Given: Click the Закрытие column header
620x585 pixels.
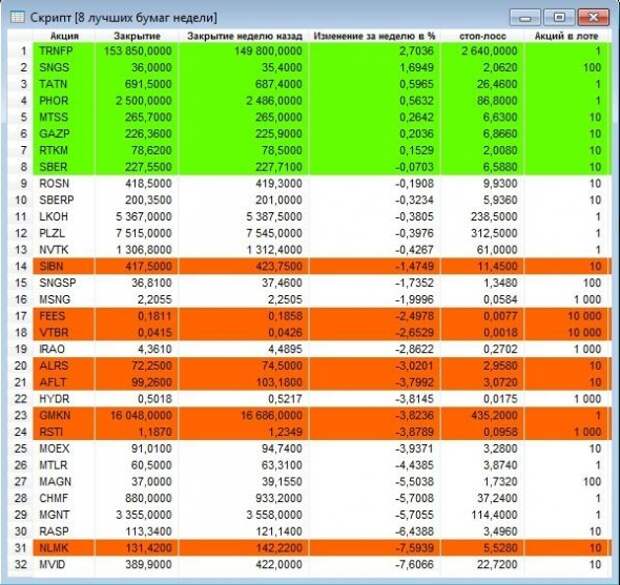Looking at the screenshot, I should pyautogui.click(x=137, y=36).
